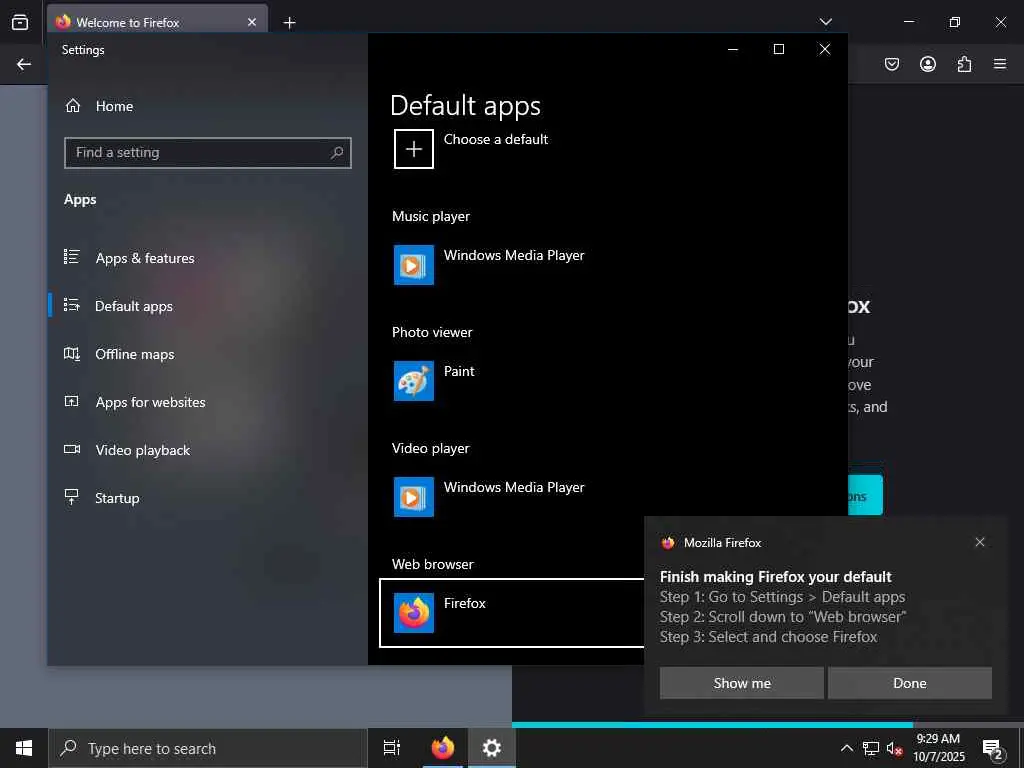The width and height of the screenshot is (1024, 768).
Task: Close the Welcome to Firefox tab
Action: [252, 22]
